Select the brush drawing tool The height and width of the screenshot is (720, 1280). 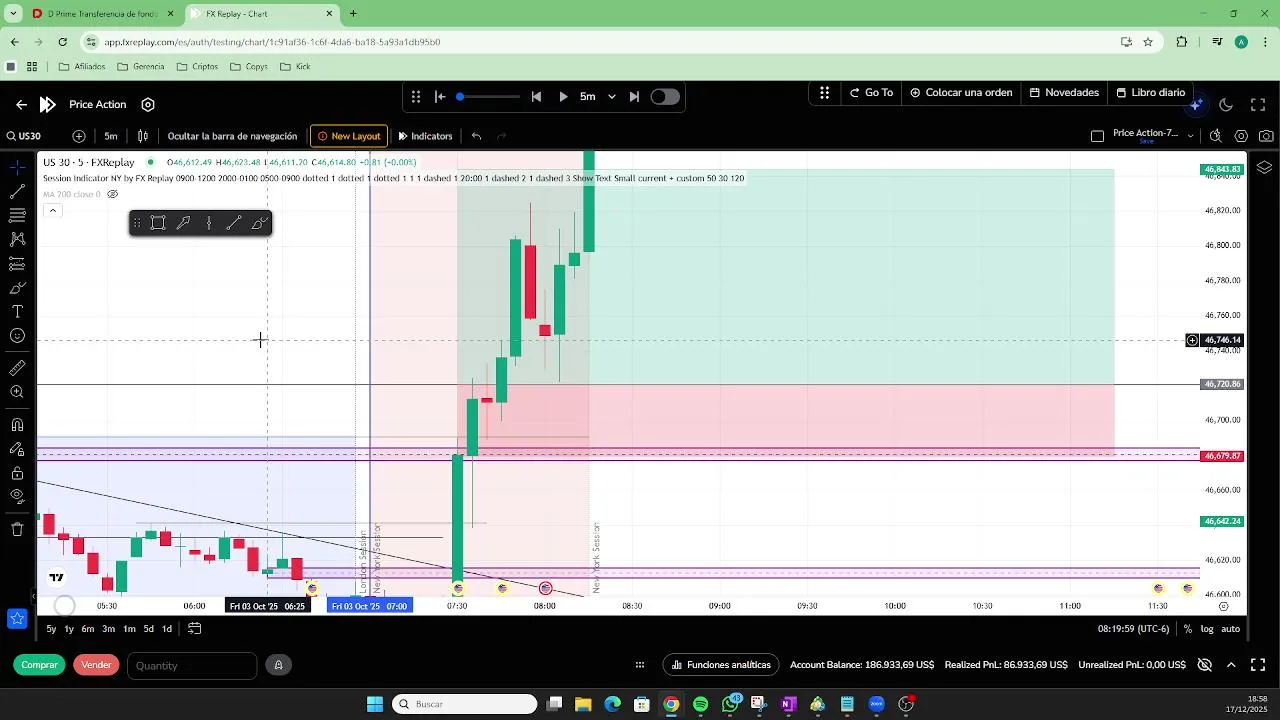pos(17,288)
